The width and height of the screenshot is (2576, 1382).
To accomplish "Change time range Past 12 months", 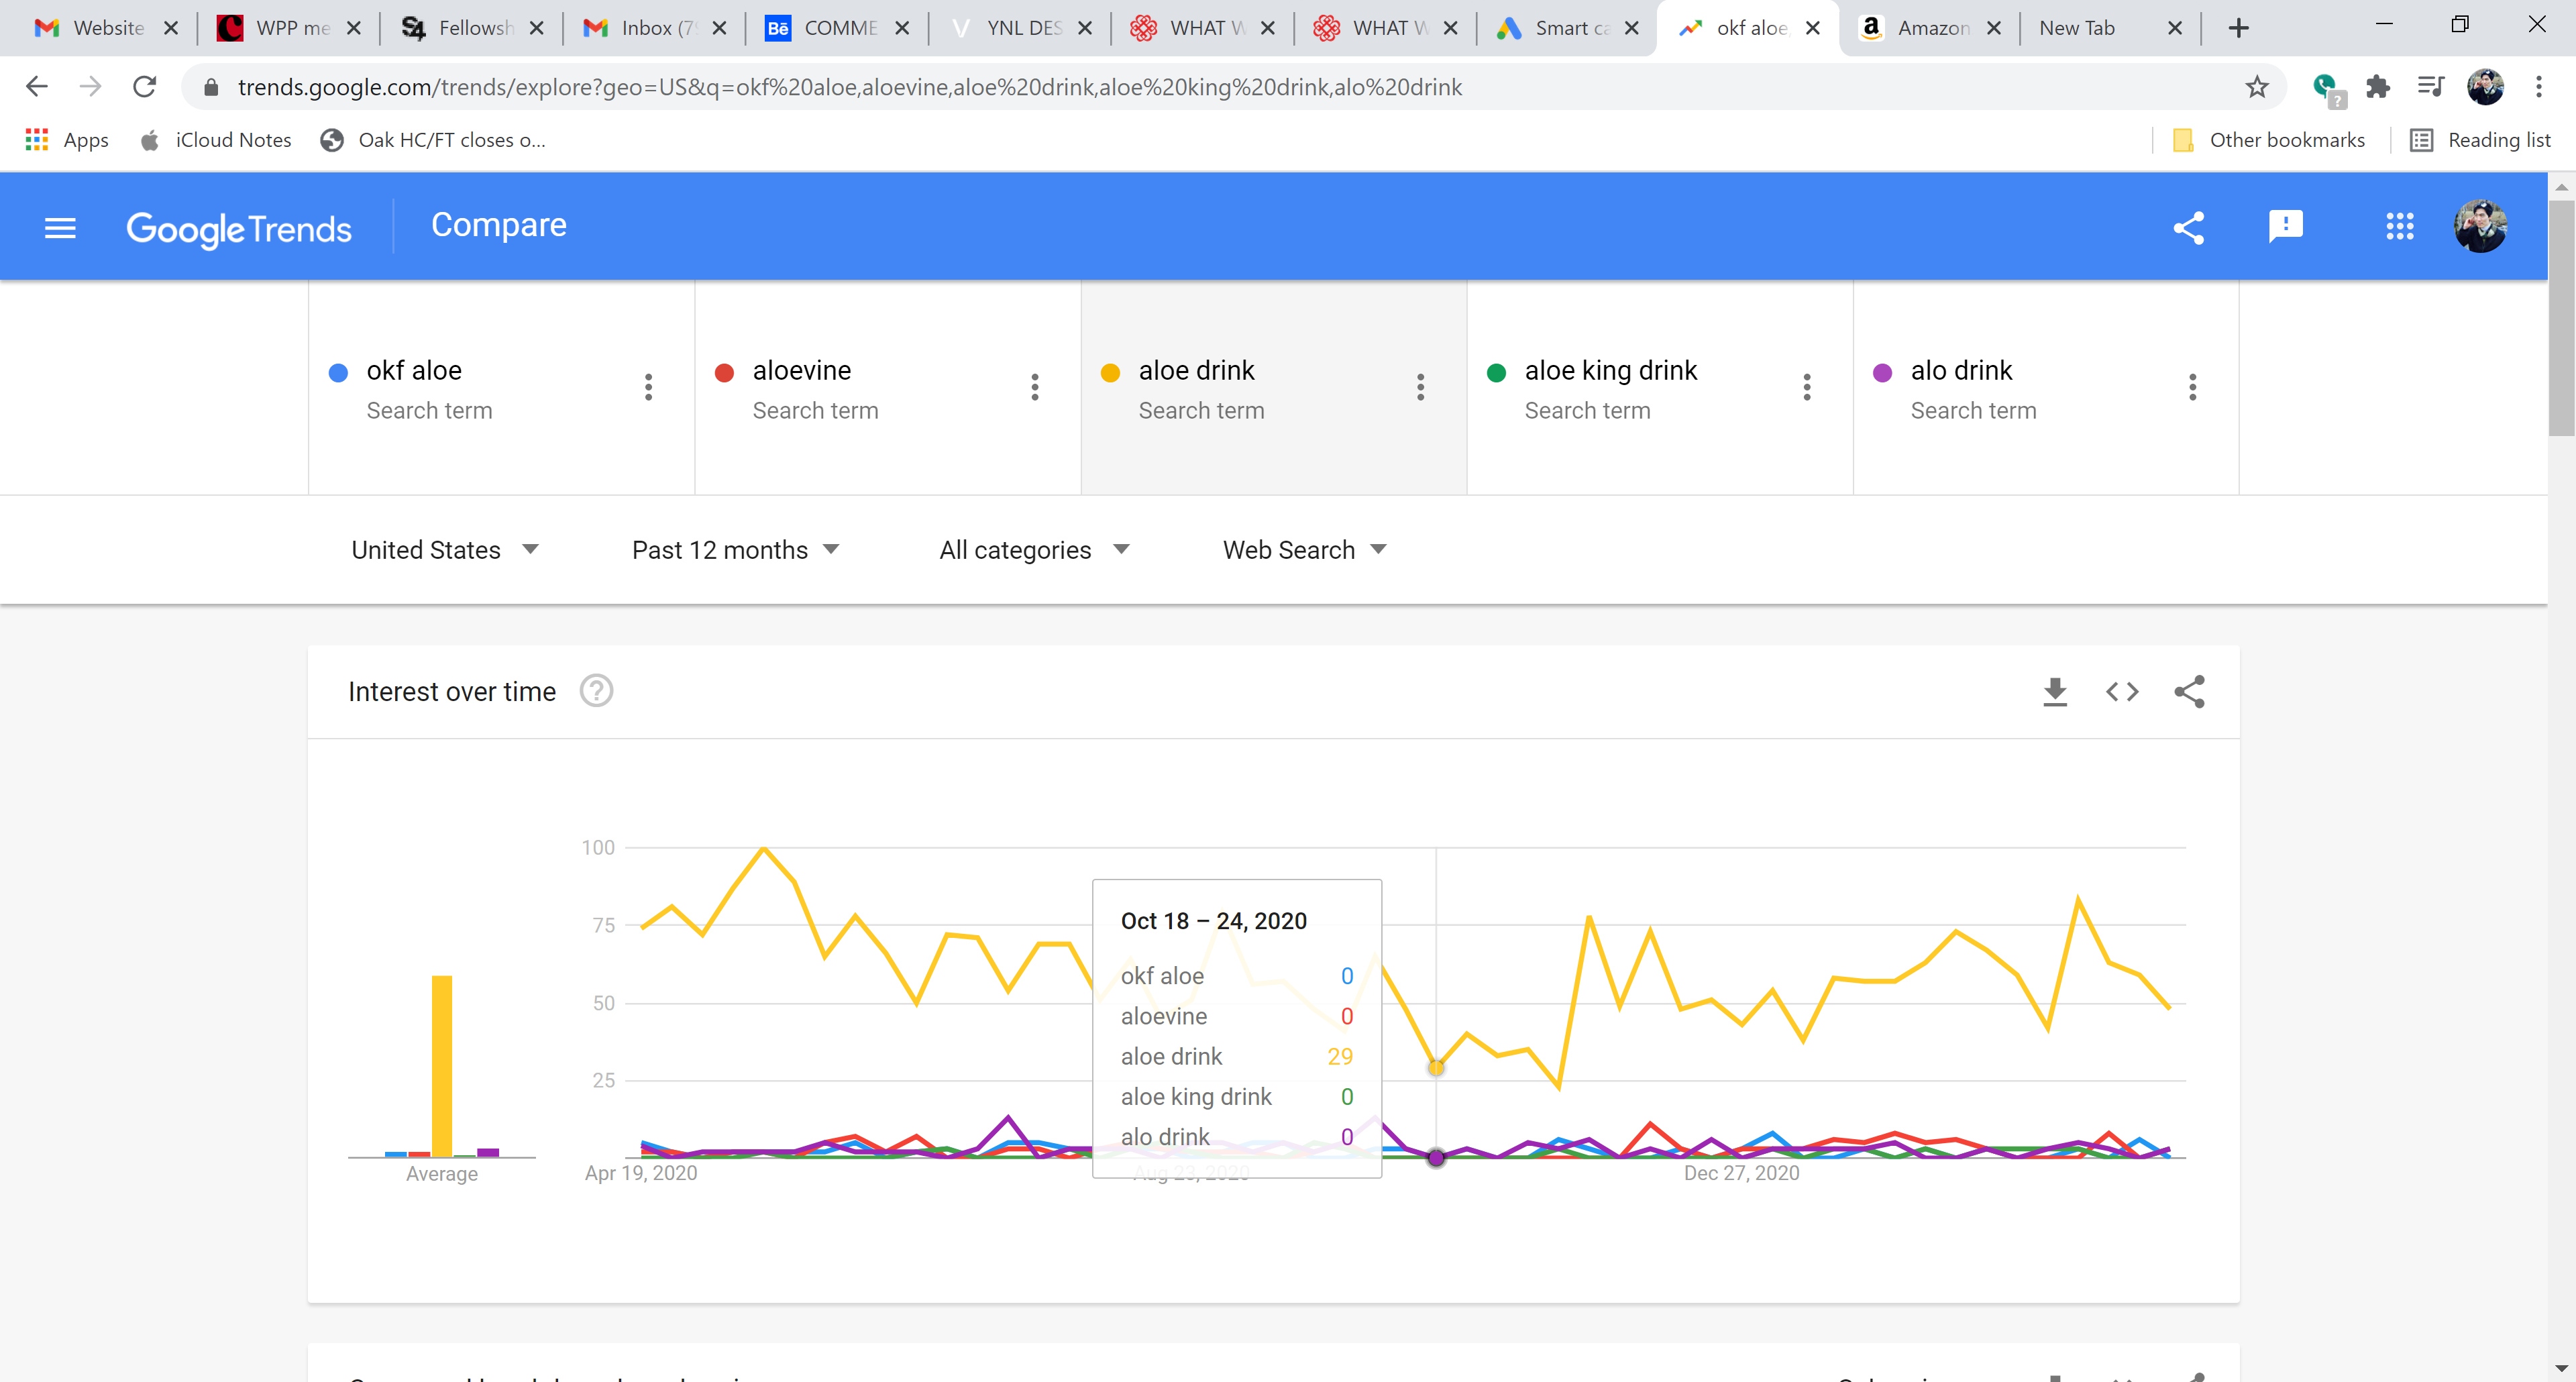I will point(735,550).
